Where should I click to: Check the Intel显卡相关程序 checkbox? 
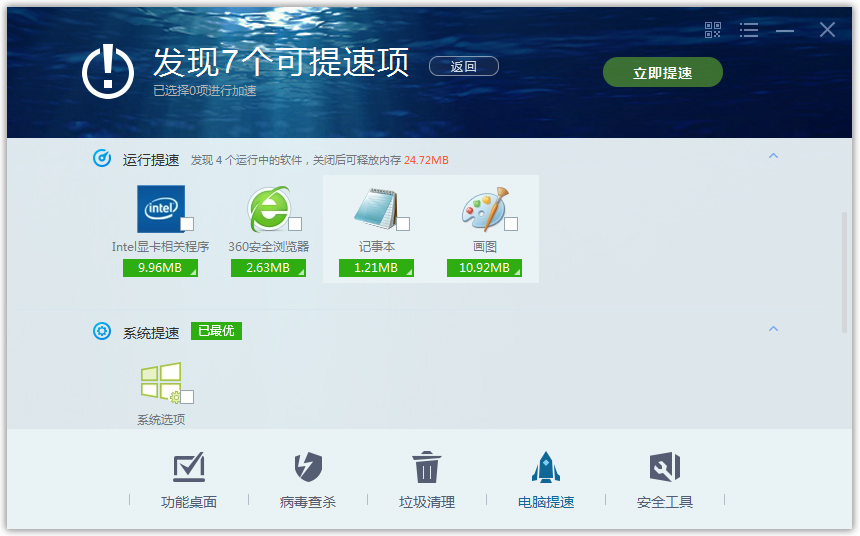tap(188, 224)
